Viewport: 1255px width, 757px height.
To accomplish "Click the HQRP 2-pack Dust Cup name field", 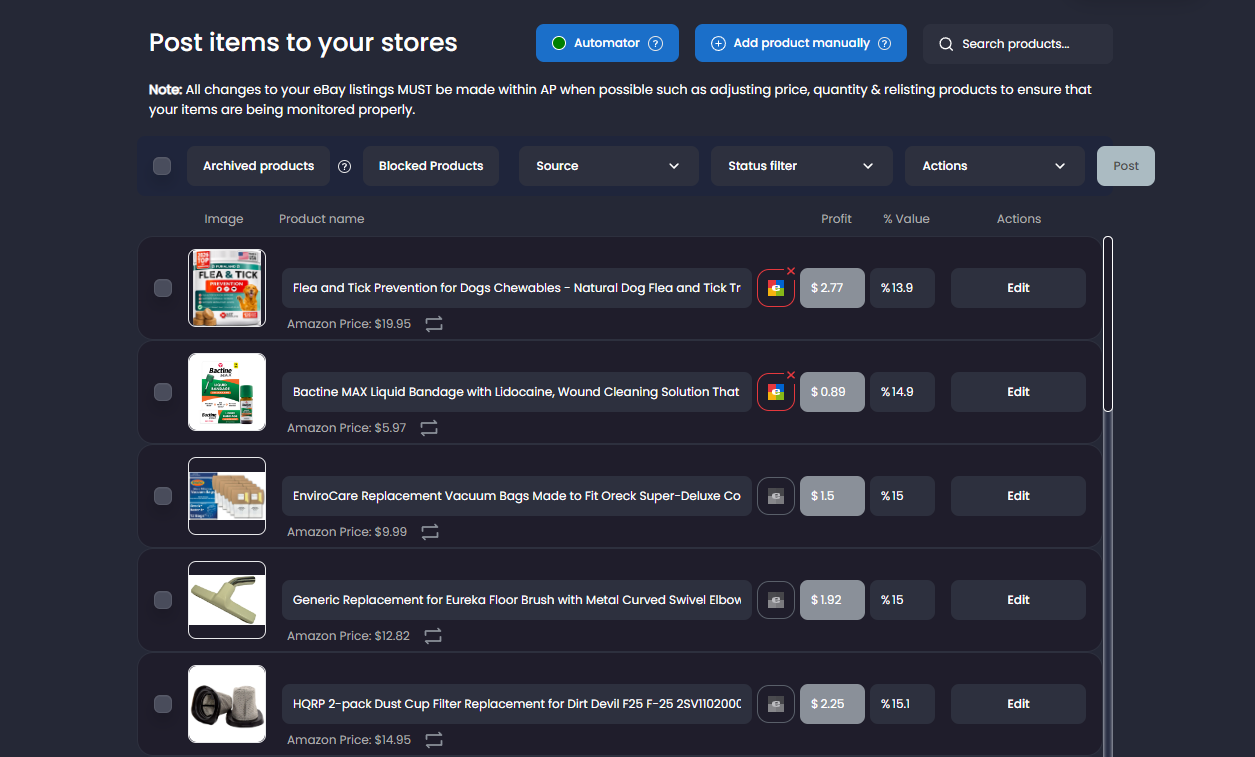I will (x=517, y=704).
